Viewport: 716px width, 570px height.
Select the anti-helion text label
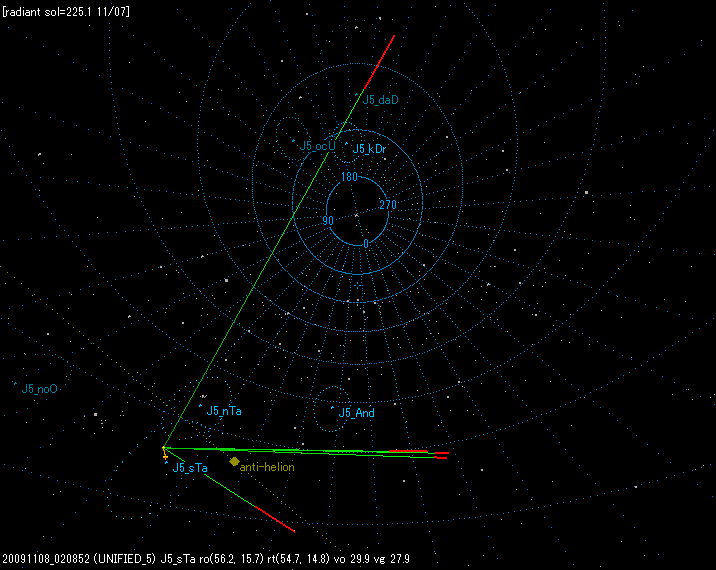(x=267, y=467)
